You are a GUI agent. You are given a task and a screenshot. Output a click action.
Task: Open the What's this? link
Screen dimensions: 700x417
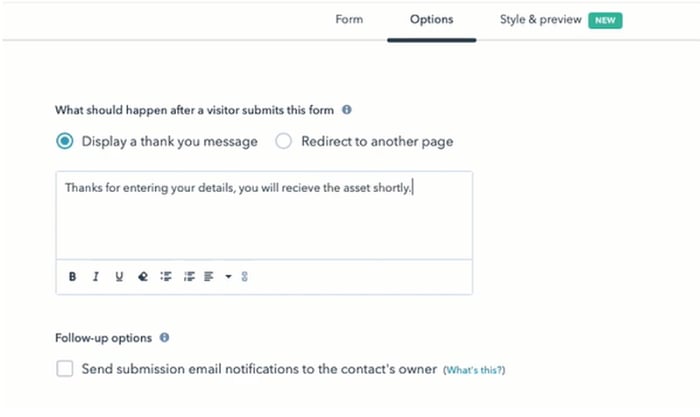tap(474, 370)
